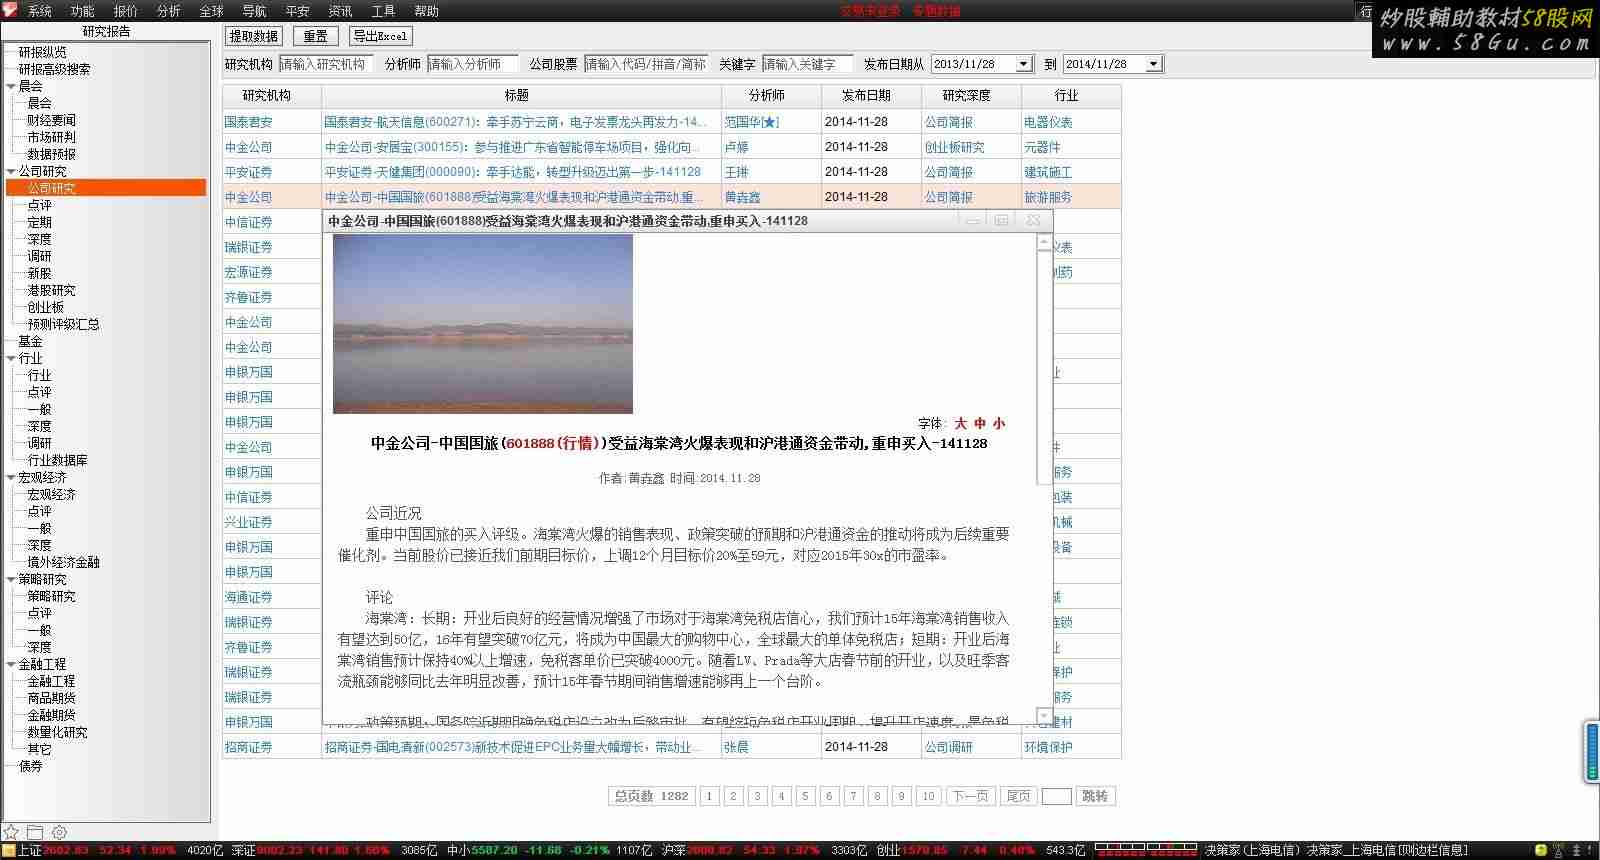
Task: Maximize the 中国国旅 report popup
Action: point(1001,220)
